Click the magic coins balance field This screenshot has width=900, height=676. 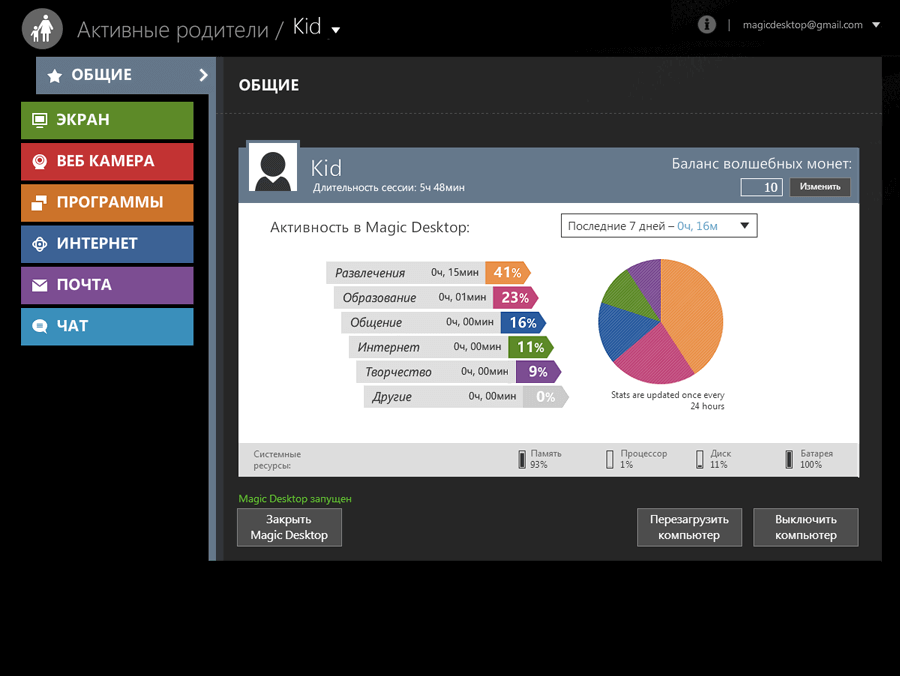coord(762,187)
